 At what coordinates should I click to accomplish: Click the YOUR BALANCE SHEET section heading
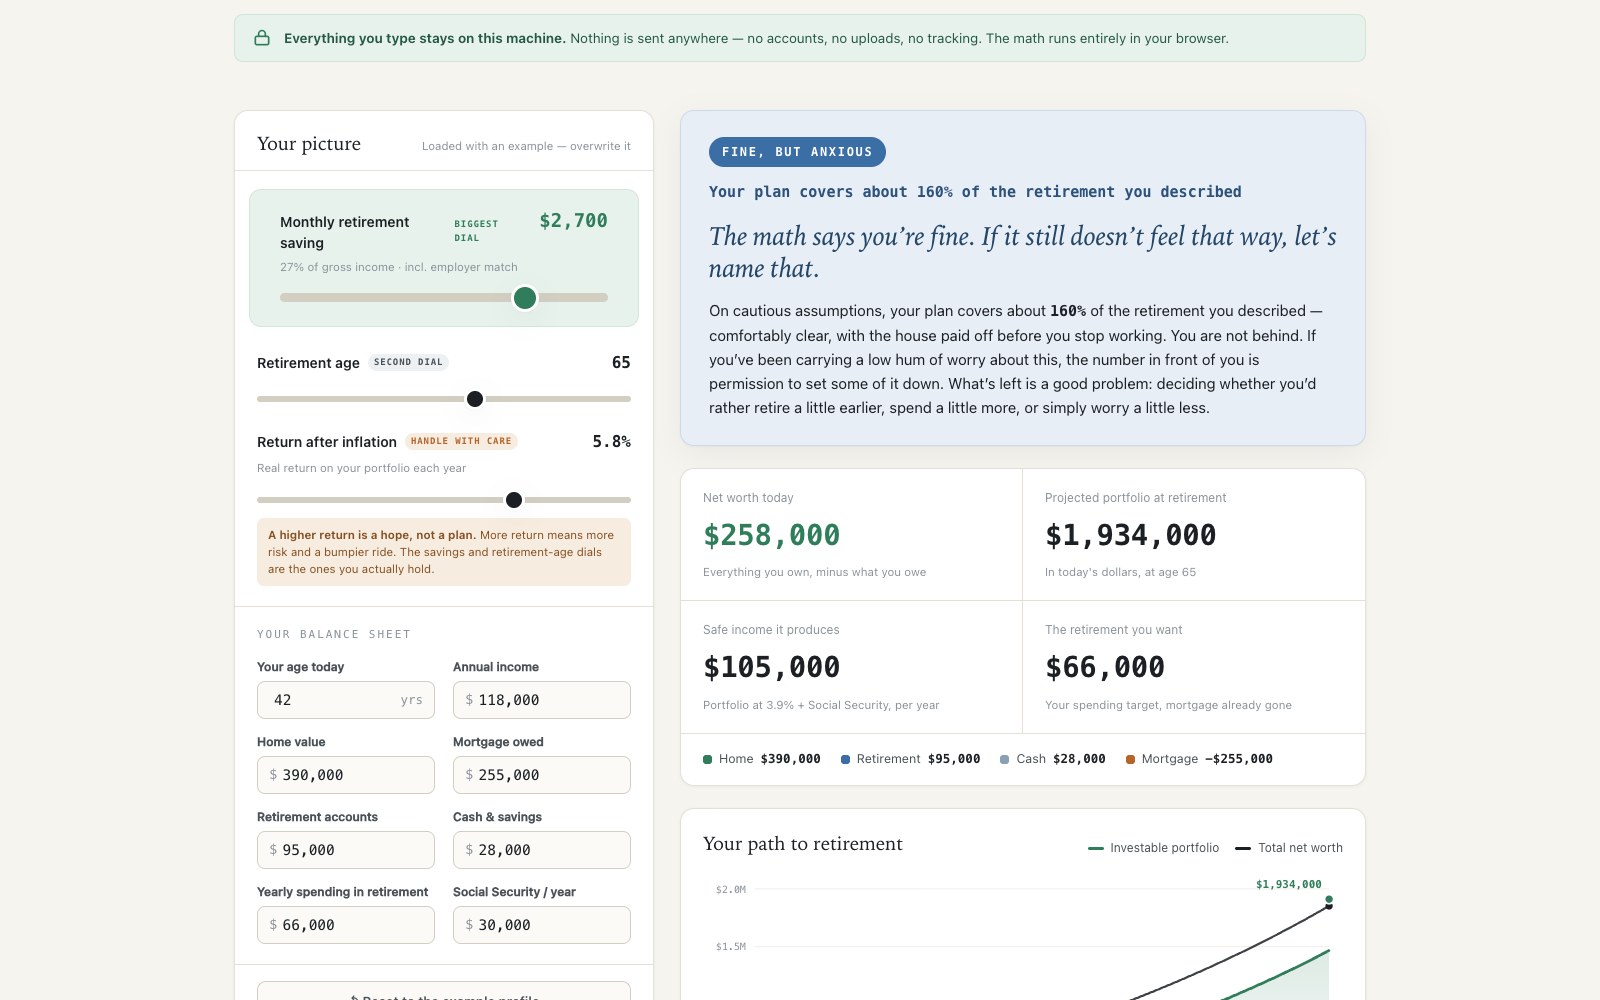tap(334, 634)
